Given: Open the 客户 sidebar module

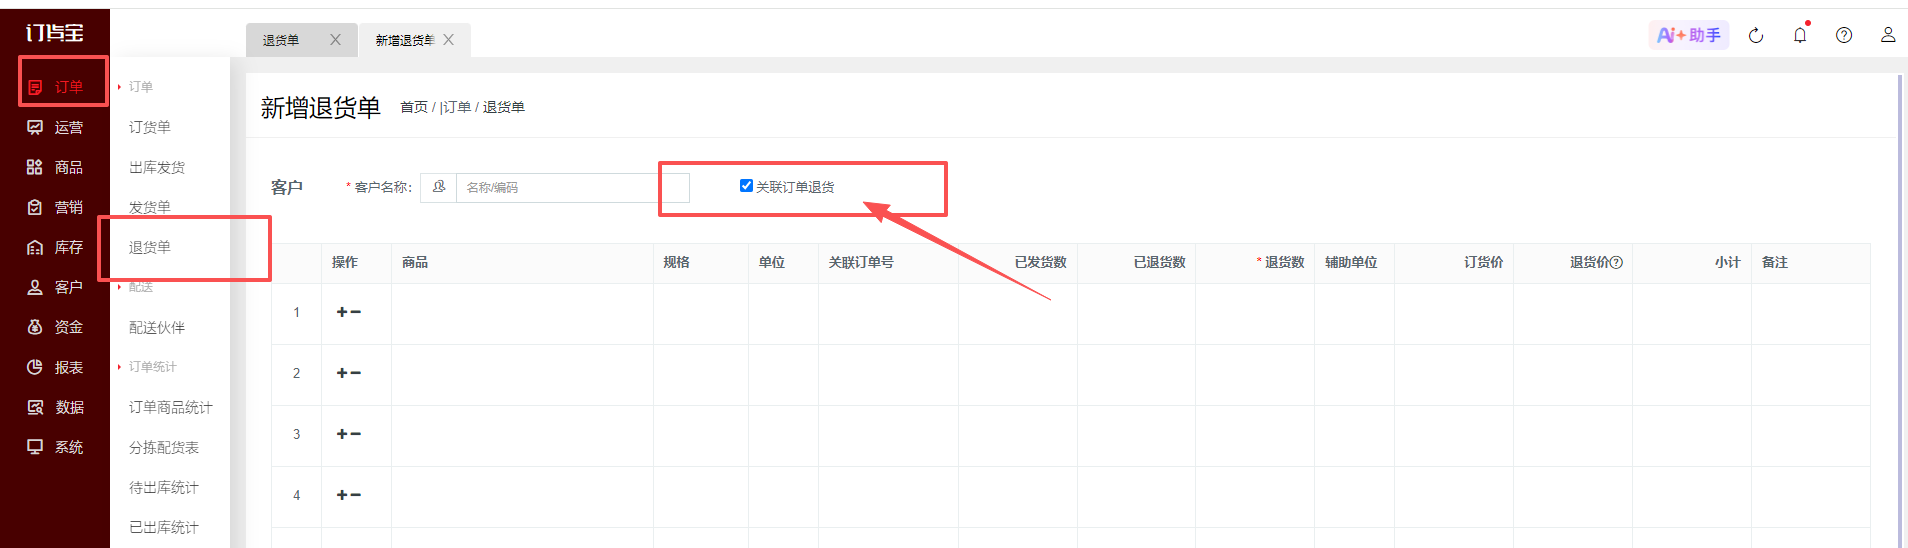Looking at the screenshot, I should (x=55, y=287).
